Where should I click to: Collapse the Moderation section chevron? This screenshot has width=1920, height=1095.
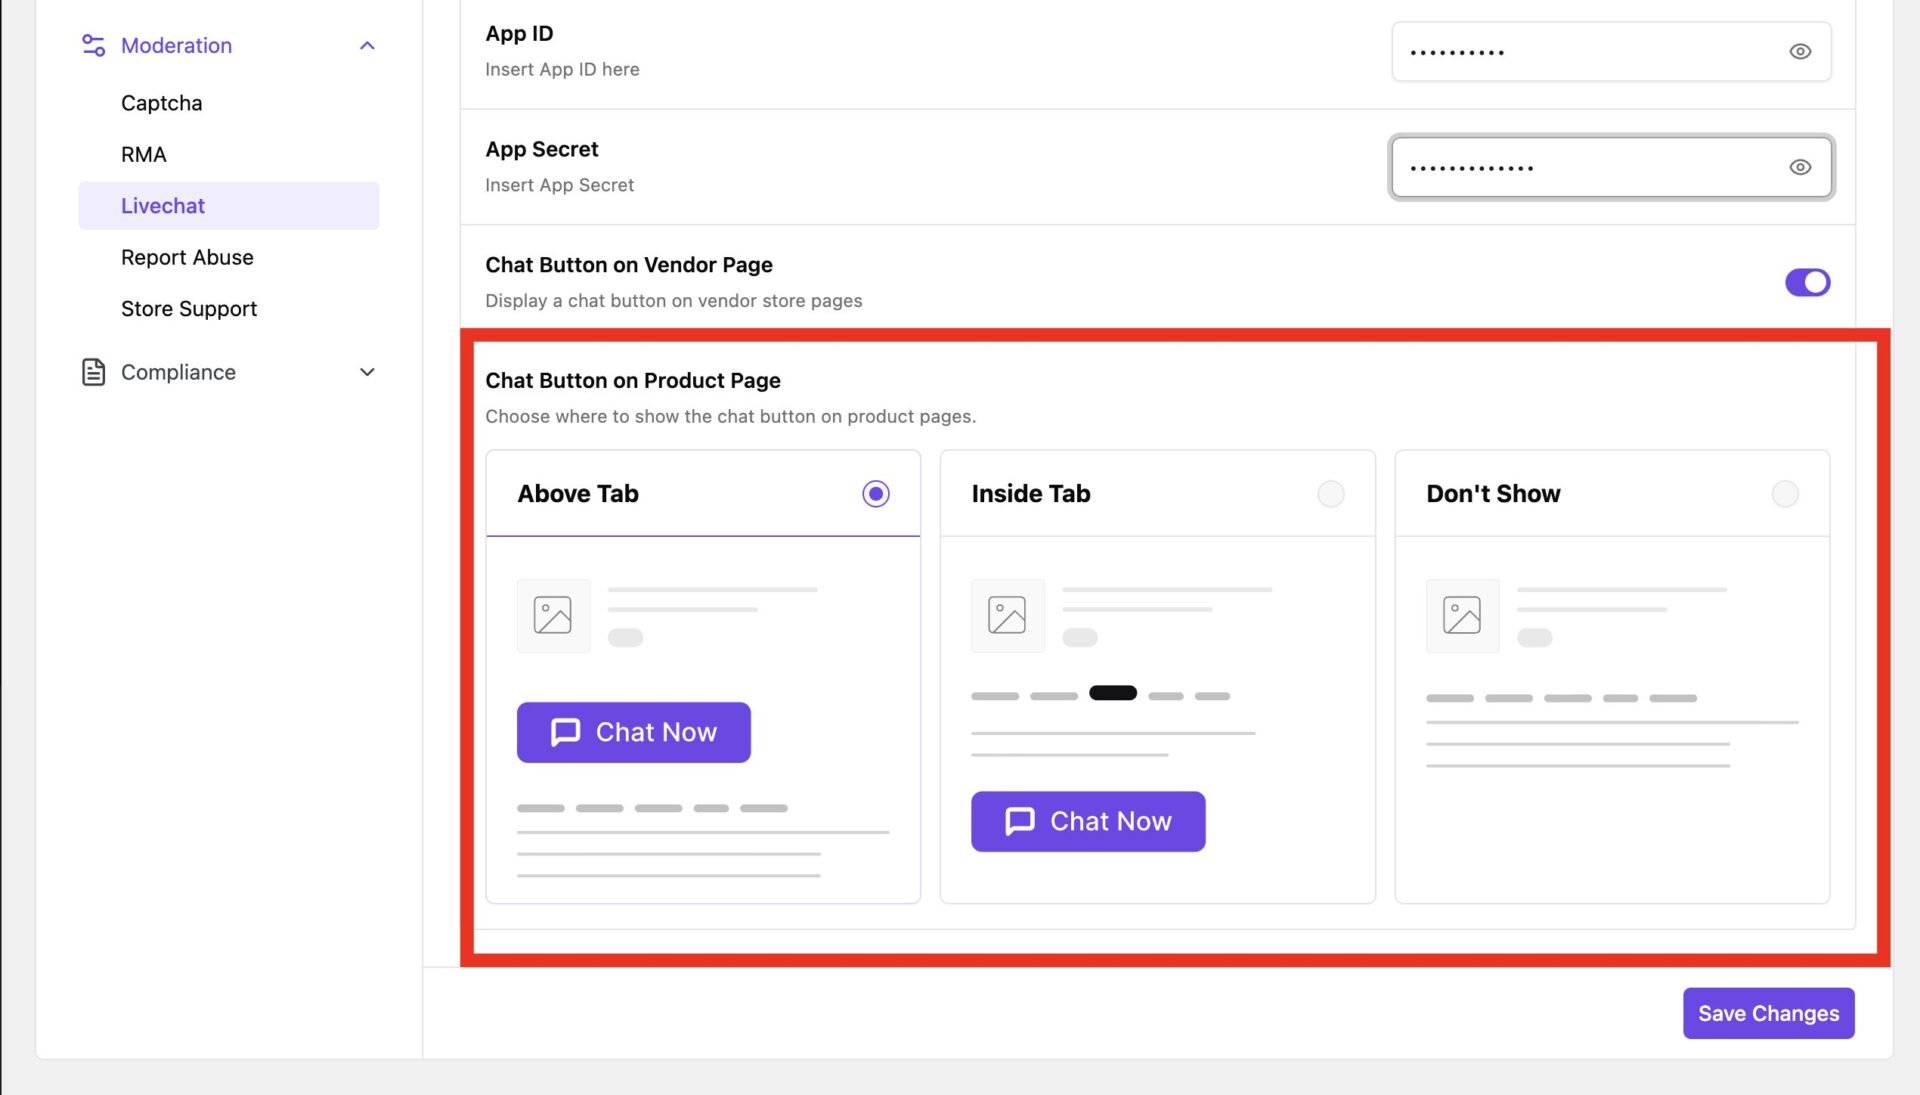coord(367,46)
